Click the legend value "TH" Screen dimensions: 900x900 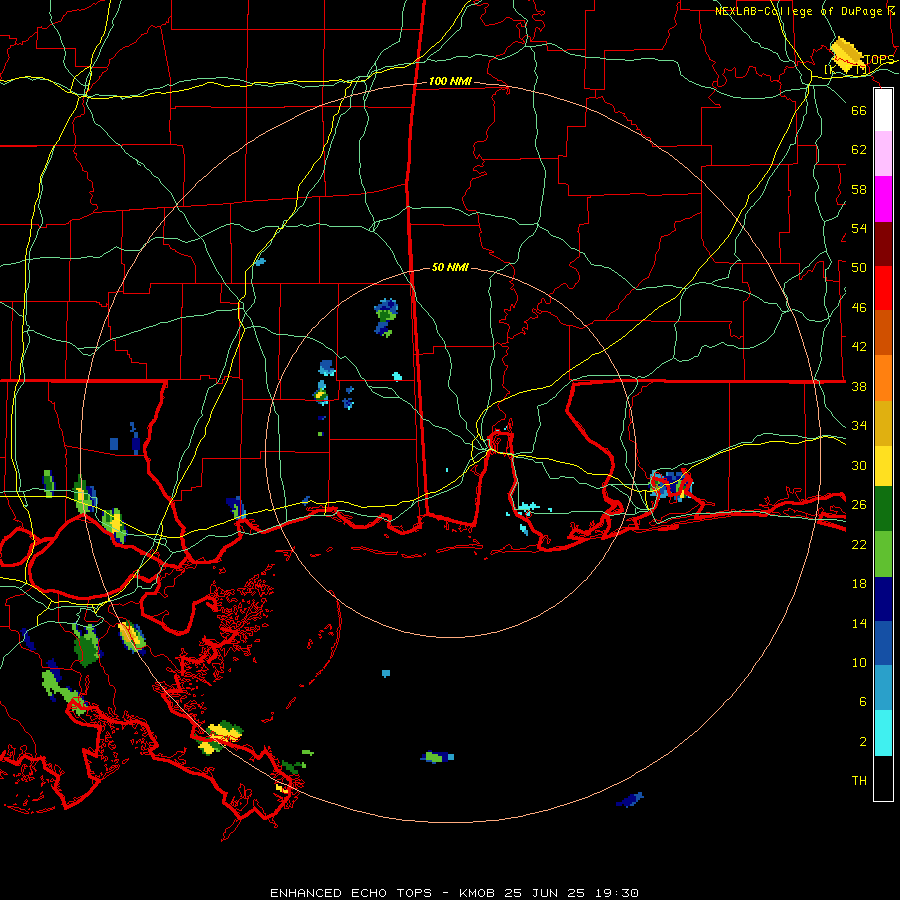pos(859,780)
